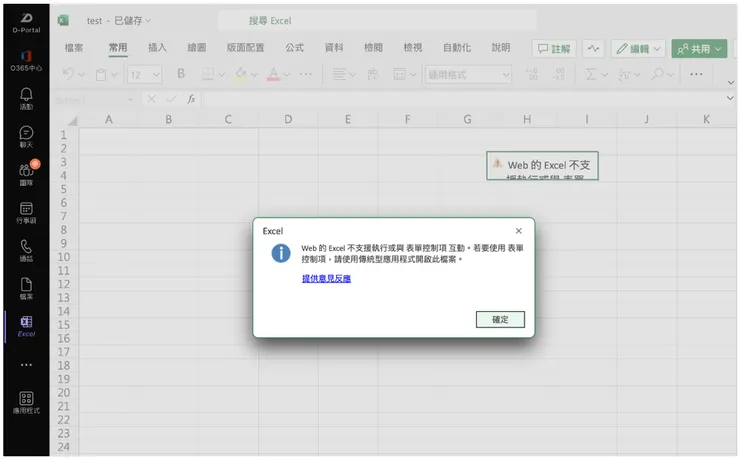Click the Undo arrow icon
Image resolution: width=740 pixels, height=459 pixels.
[68, 74]
